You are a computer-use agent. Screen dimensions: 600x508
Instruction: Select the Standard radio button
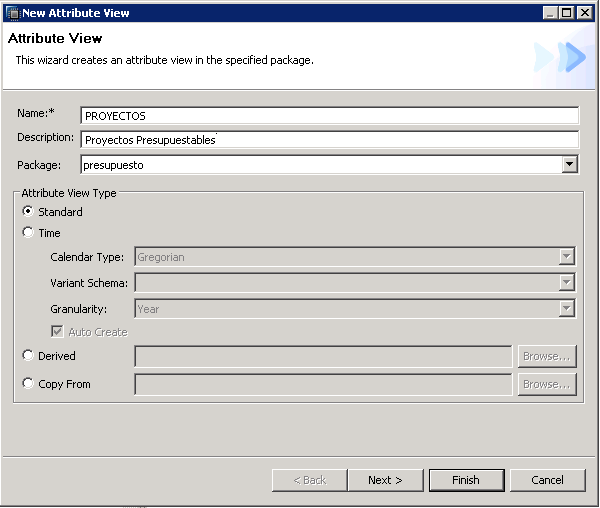[27, 212]
